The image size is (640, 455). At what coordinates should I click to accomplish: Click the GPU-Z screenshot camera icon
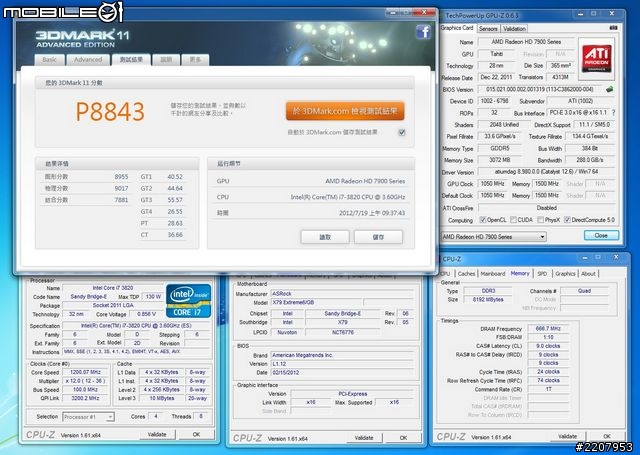coord(613,28)
